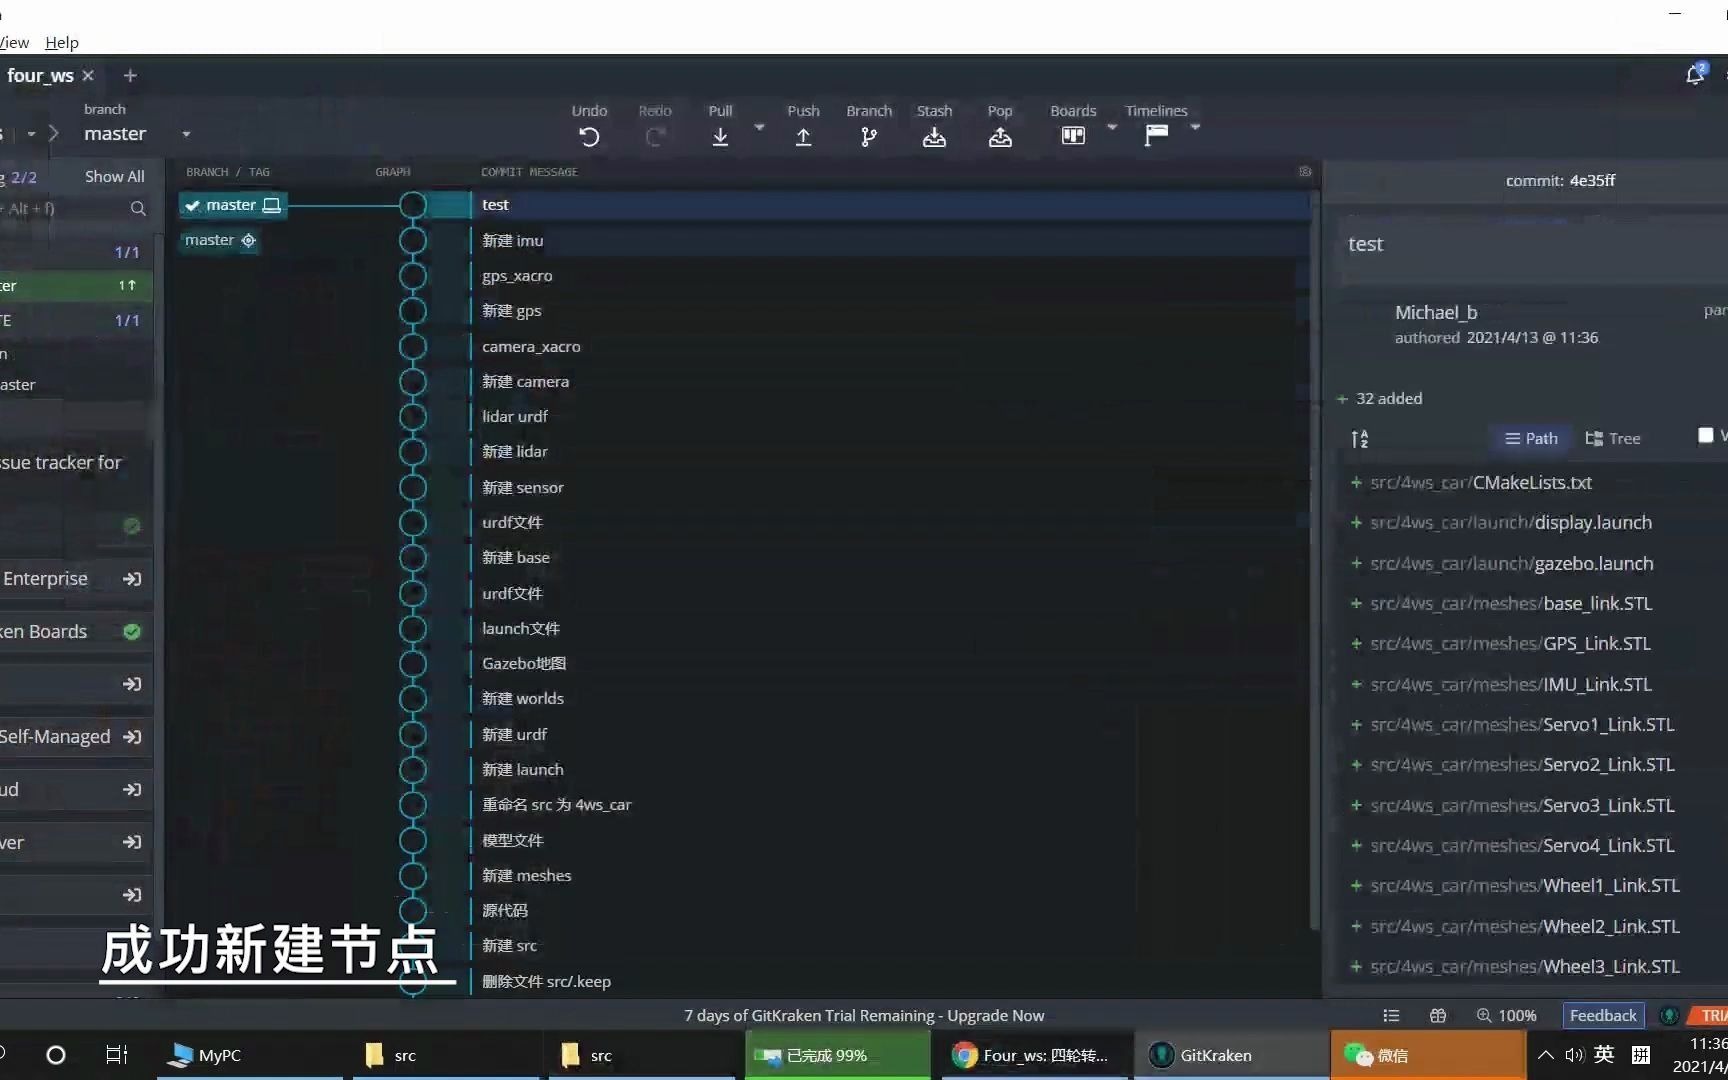Click the Pull icon
The height and width of the screenshot is (1080, 1728).
point(720,137)
